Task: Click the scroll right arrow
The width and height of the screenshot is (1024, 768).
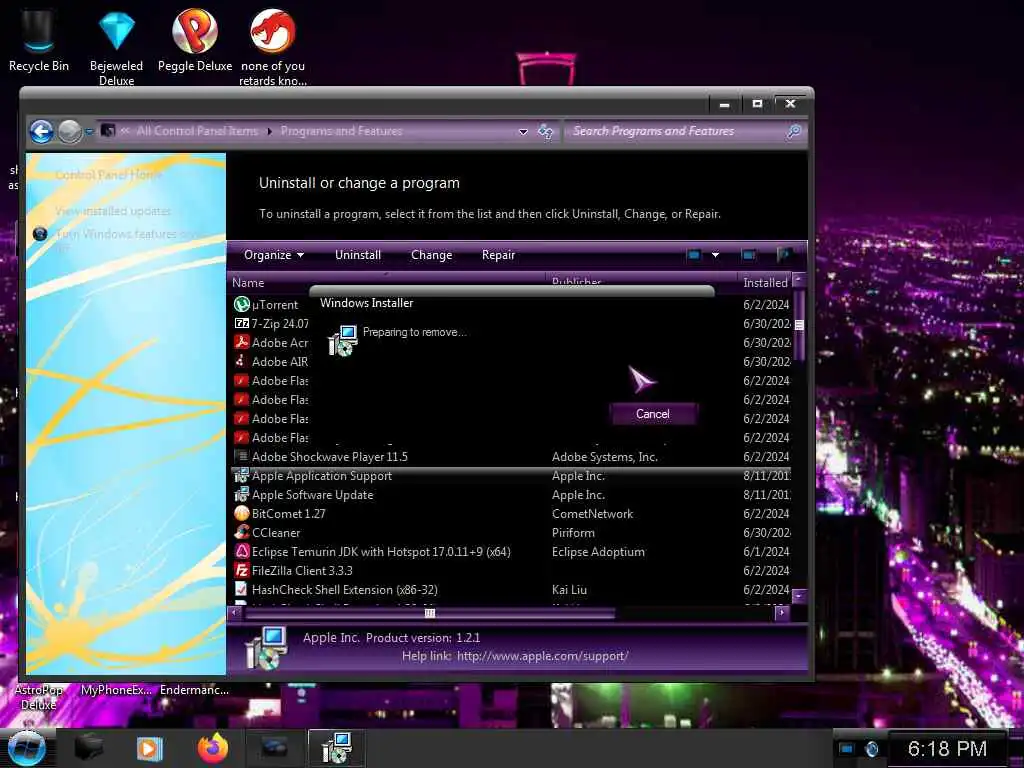Action: click(x=781, y=613)
